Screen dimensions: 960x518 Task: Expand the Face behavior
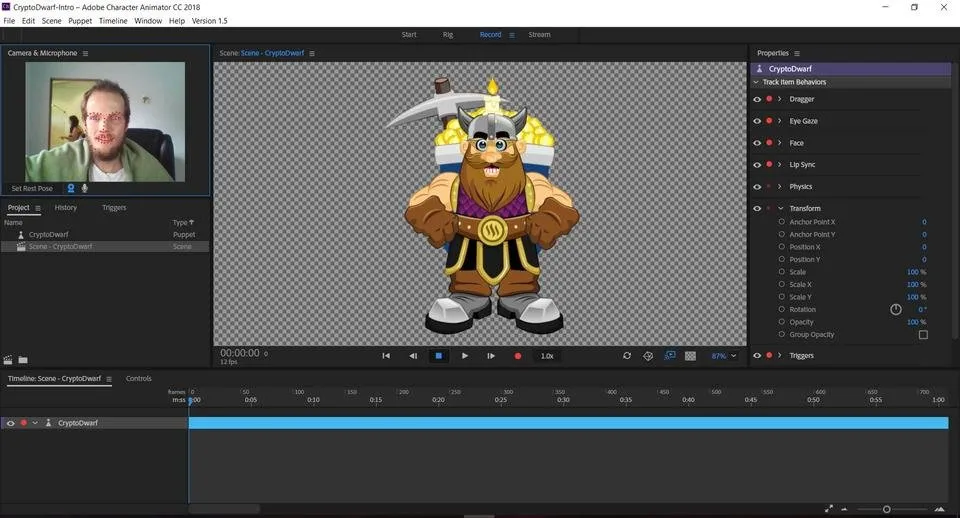(779, 143)
